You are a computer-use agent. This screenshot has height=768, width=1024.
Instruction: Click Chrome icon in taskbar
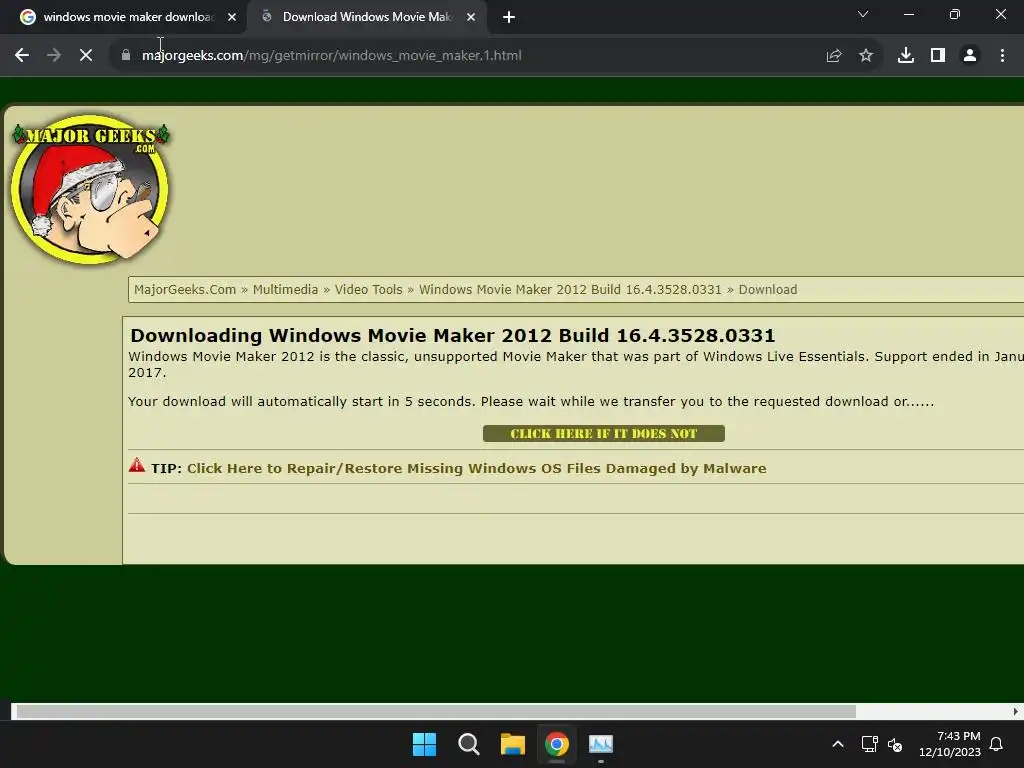556,744
